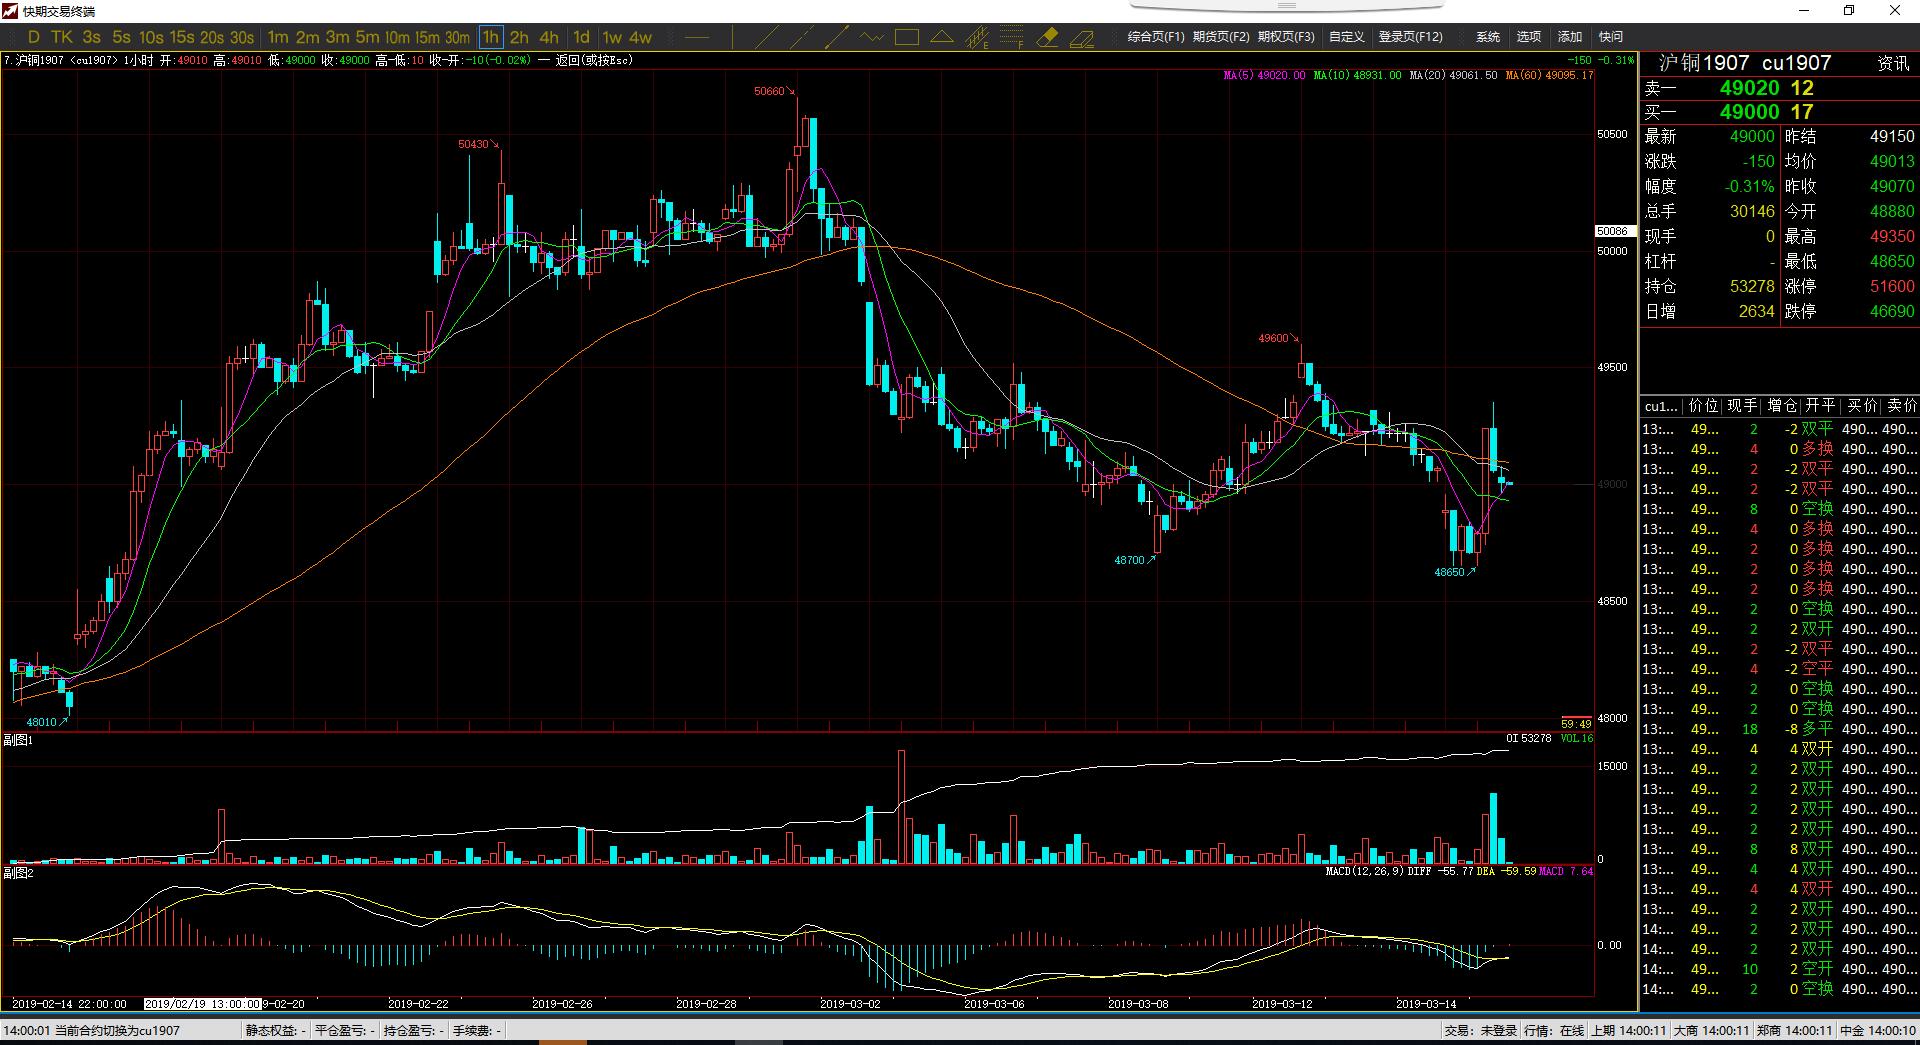Switch chart to 15m period
1920x1045 pixels.
pyautogui.click(x=428, y=37)
